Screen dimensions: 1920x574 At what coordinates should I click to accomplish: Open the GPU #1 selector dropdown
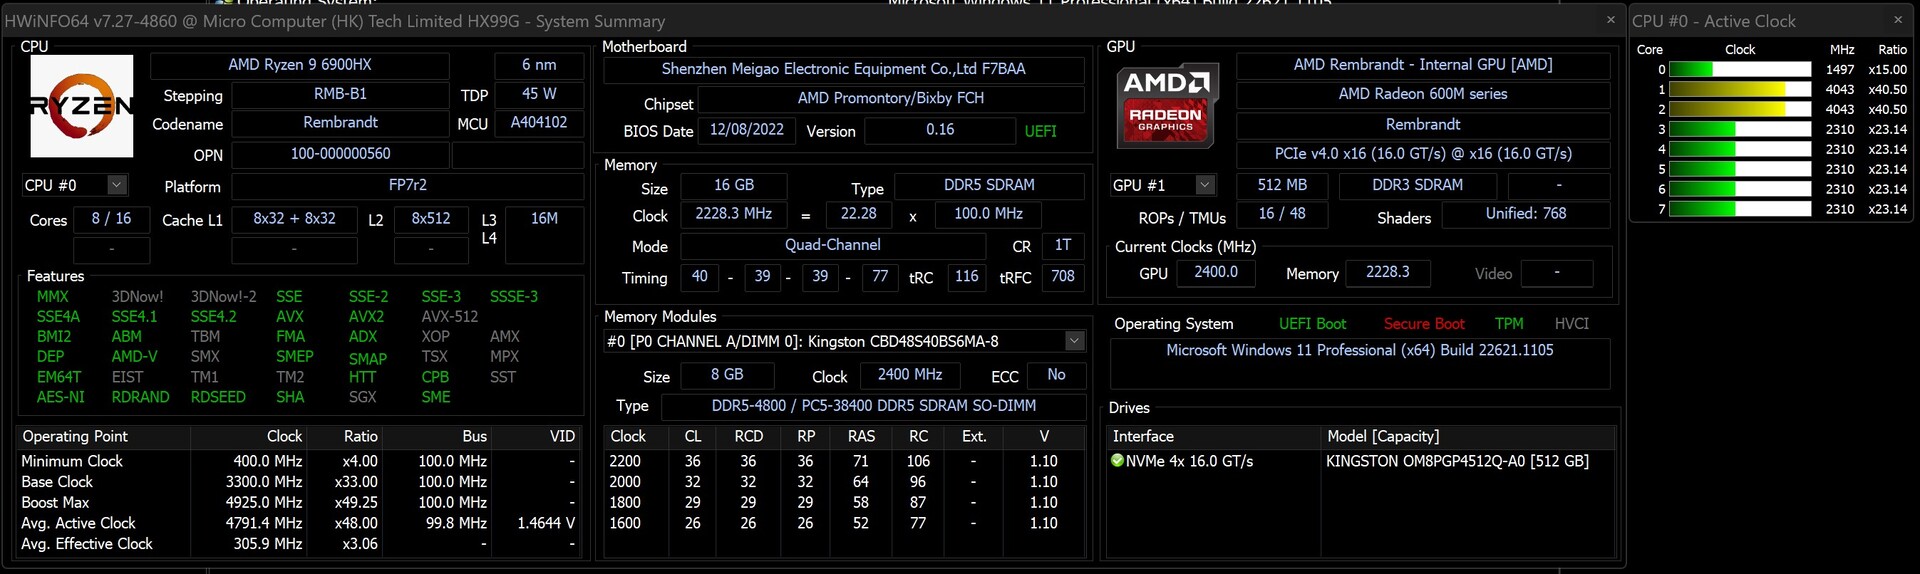click(x=1205, y=185)
